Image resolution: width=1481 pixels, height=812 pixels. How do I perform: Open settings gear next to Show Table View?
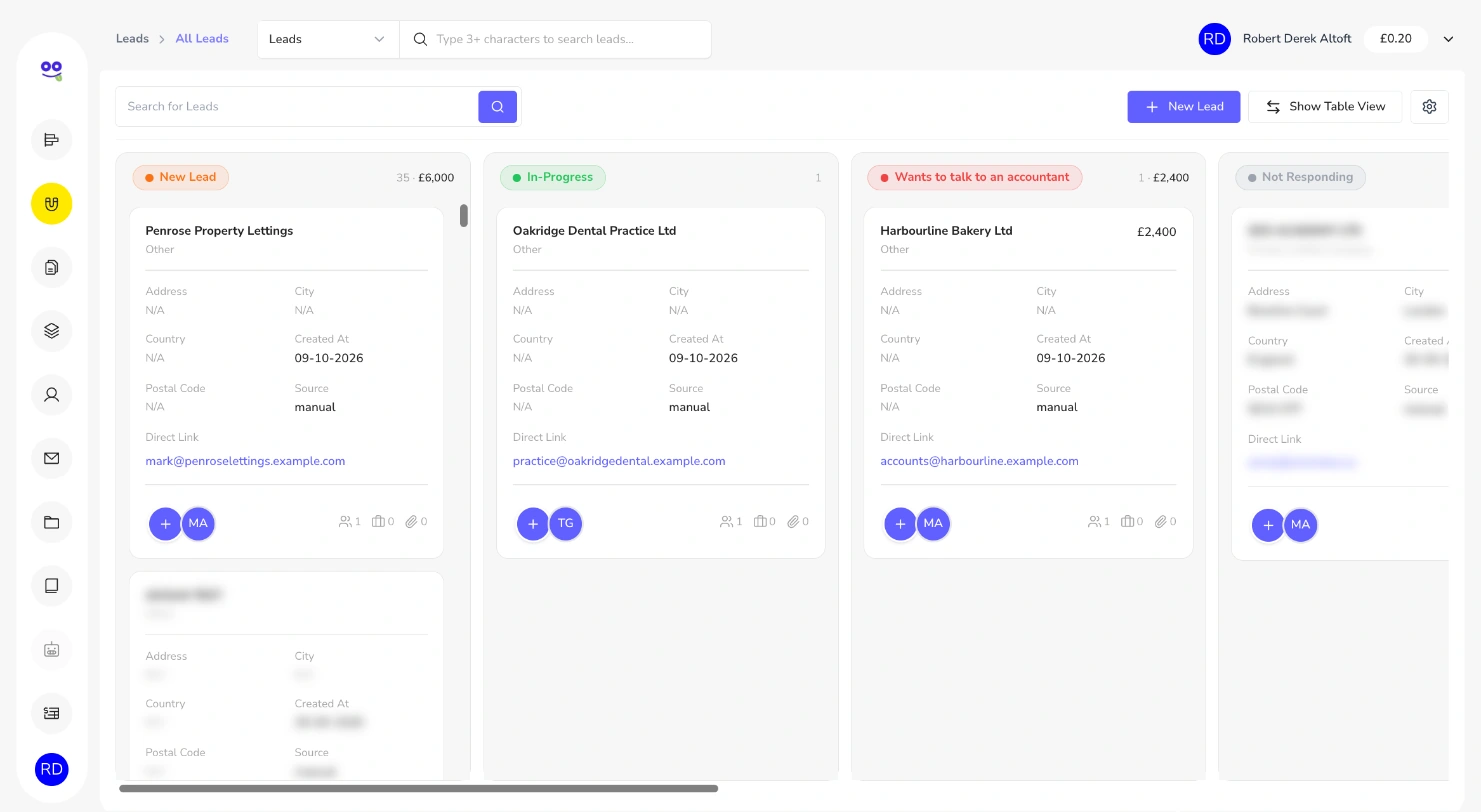(x=1429, y=106)
